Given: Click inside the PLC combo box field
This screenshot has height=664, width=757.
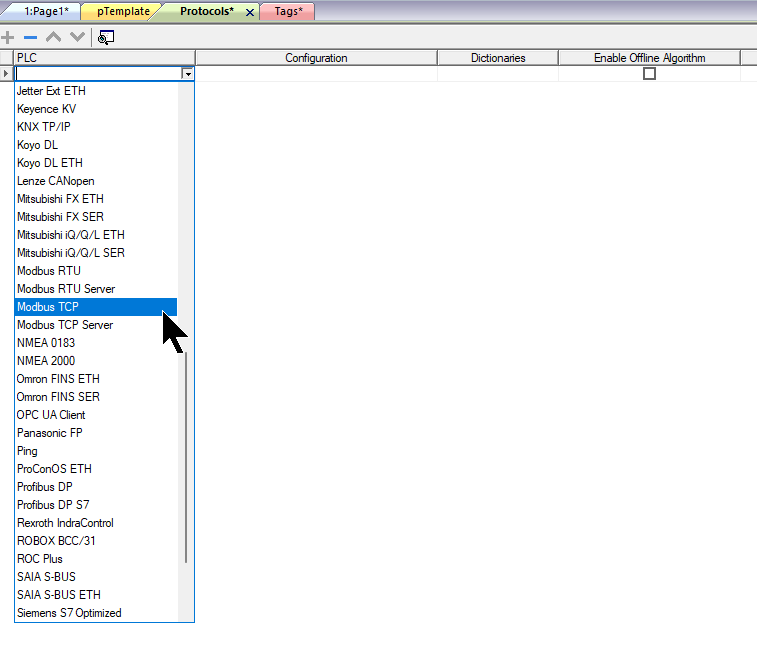Looking at the screenshot, I should [98, 74].
